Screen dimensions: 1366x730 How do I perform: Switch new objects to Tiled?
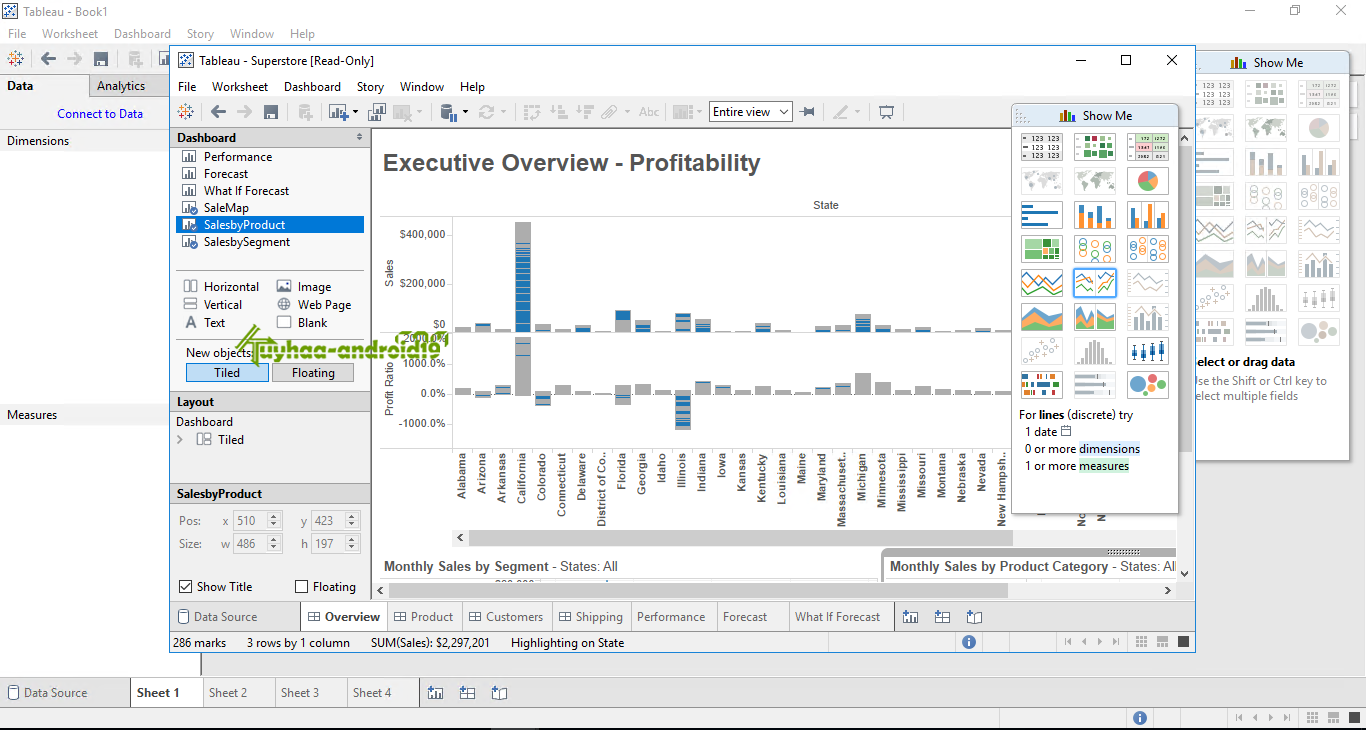point(227,372)
